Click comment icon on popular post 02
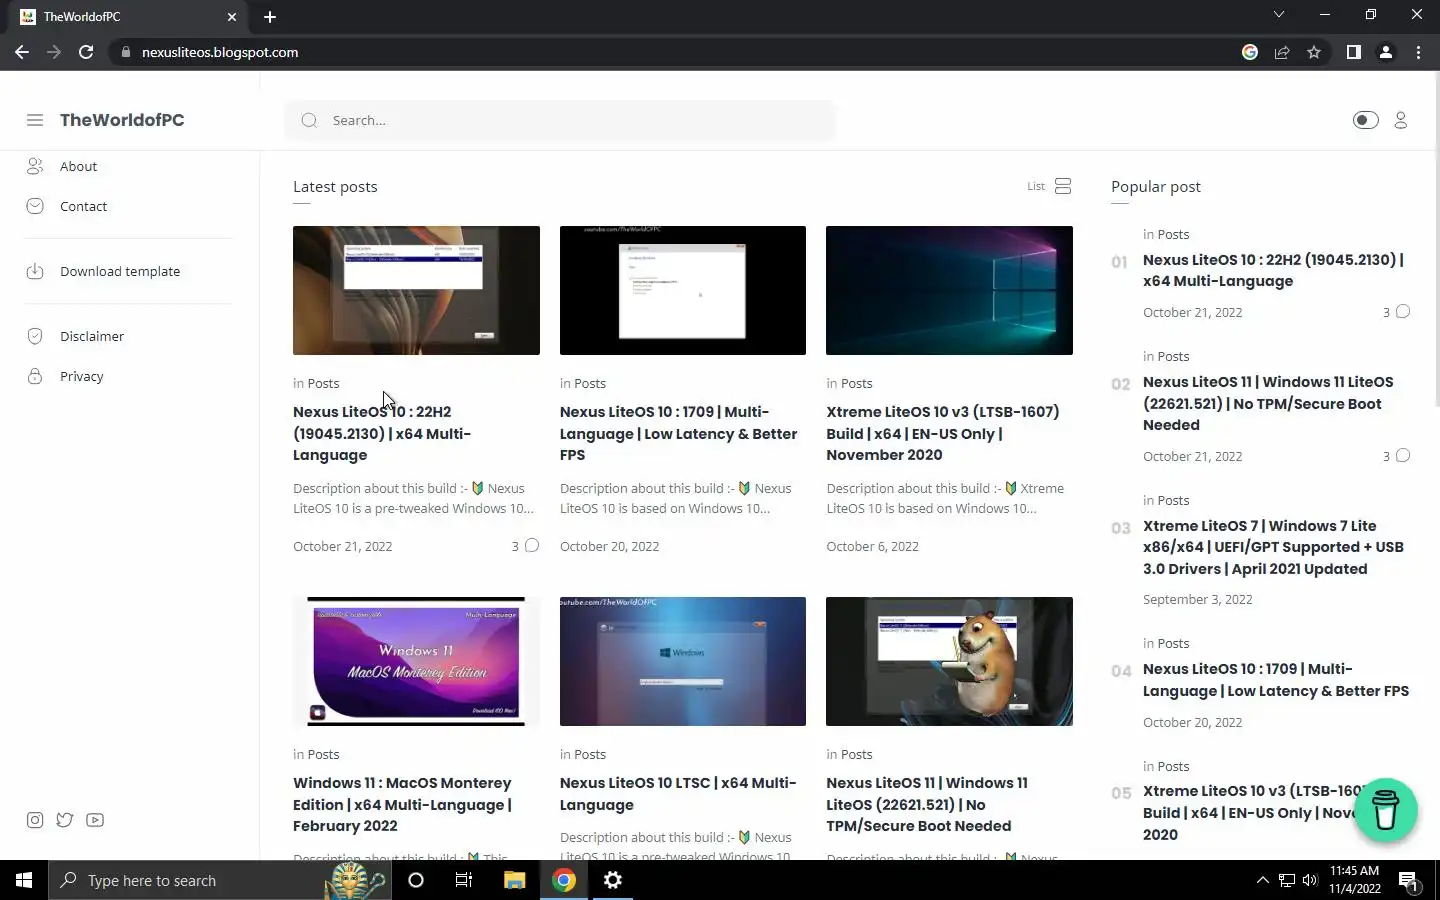 coord(1403,455)
